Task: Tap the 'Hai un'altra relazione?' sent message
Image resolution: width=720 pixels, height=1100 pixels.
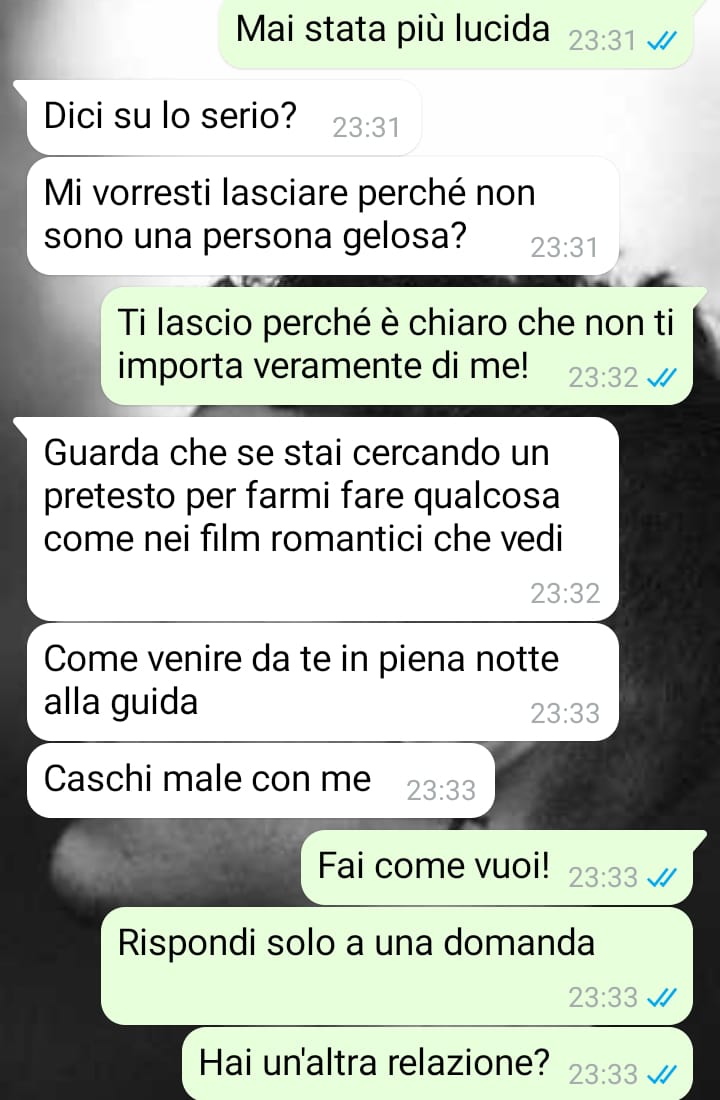Action: [437, 1064]
